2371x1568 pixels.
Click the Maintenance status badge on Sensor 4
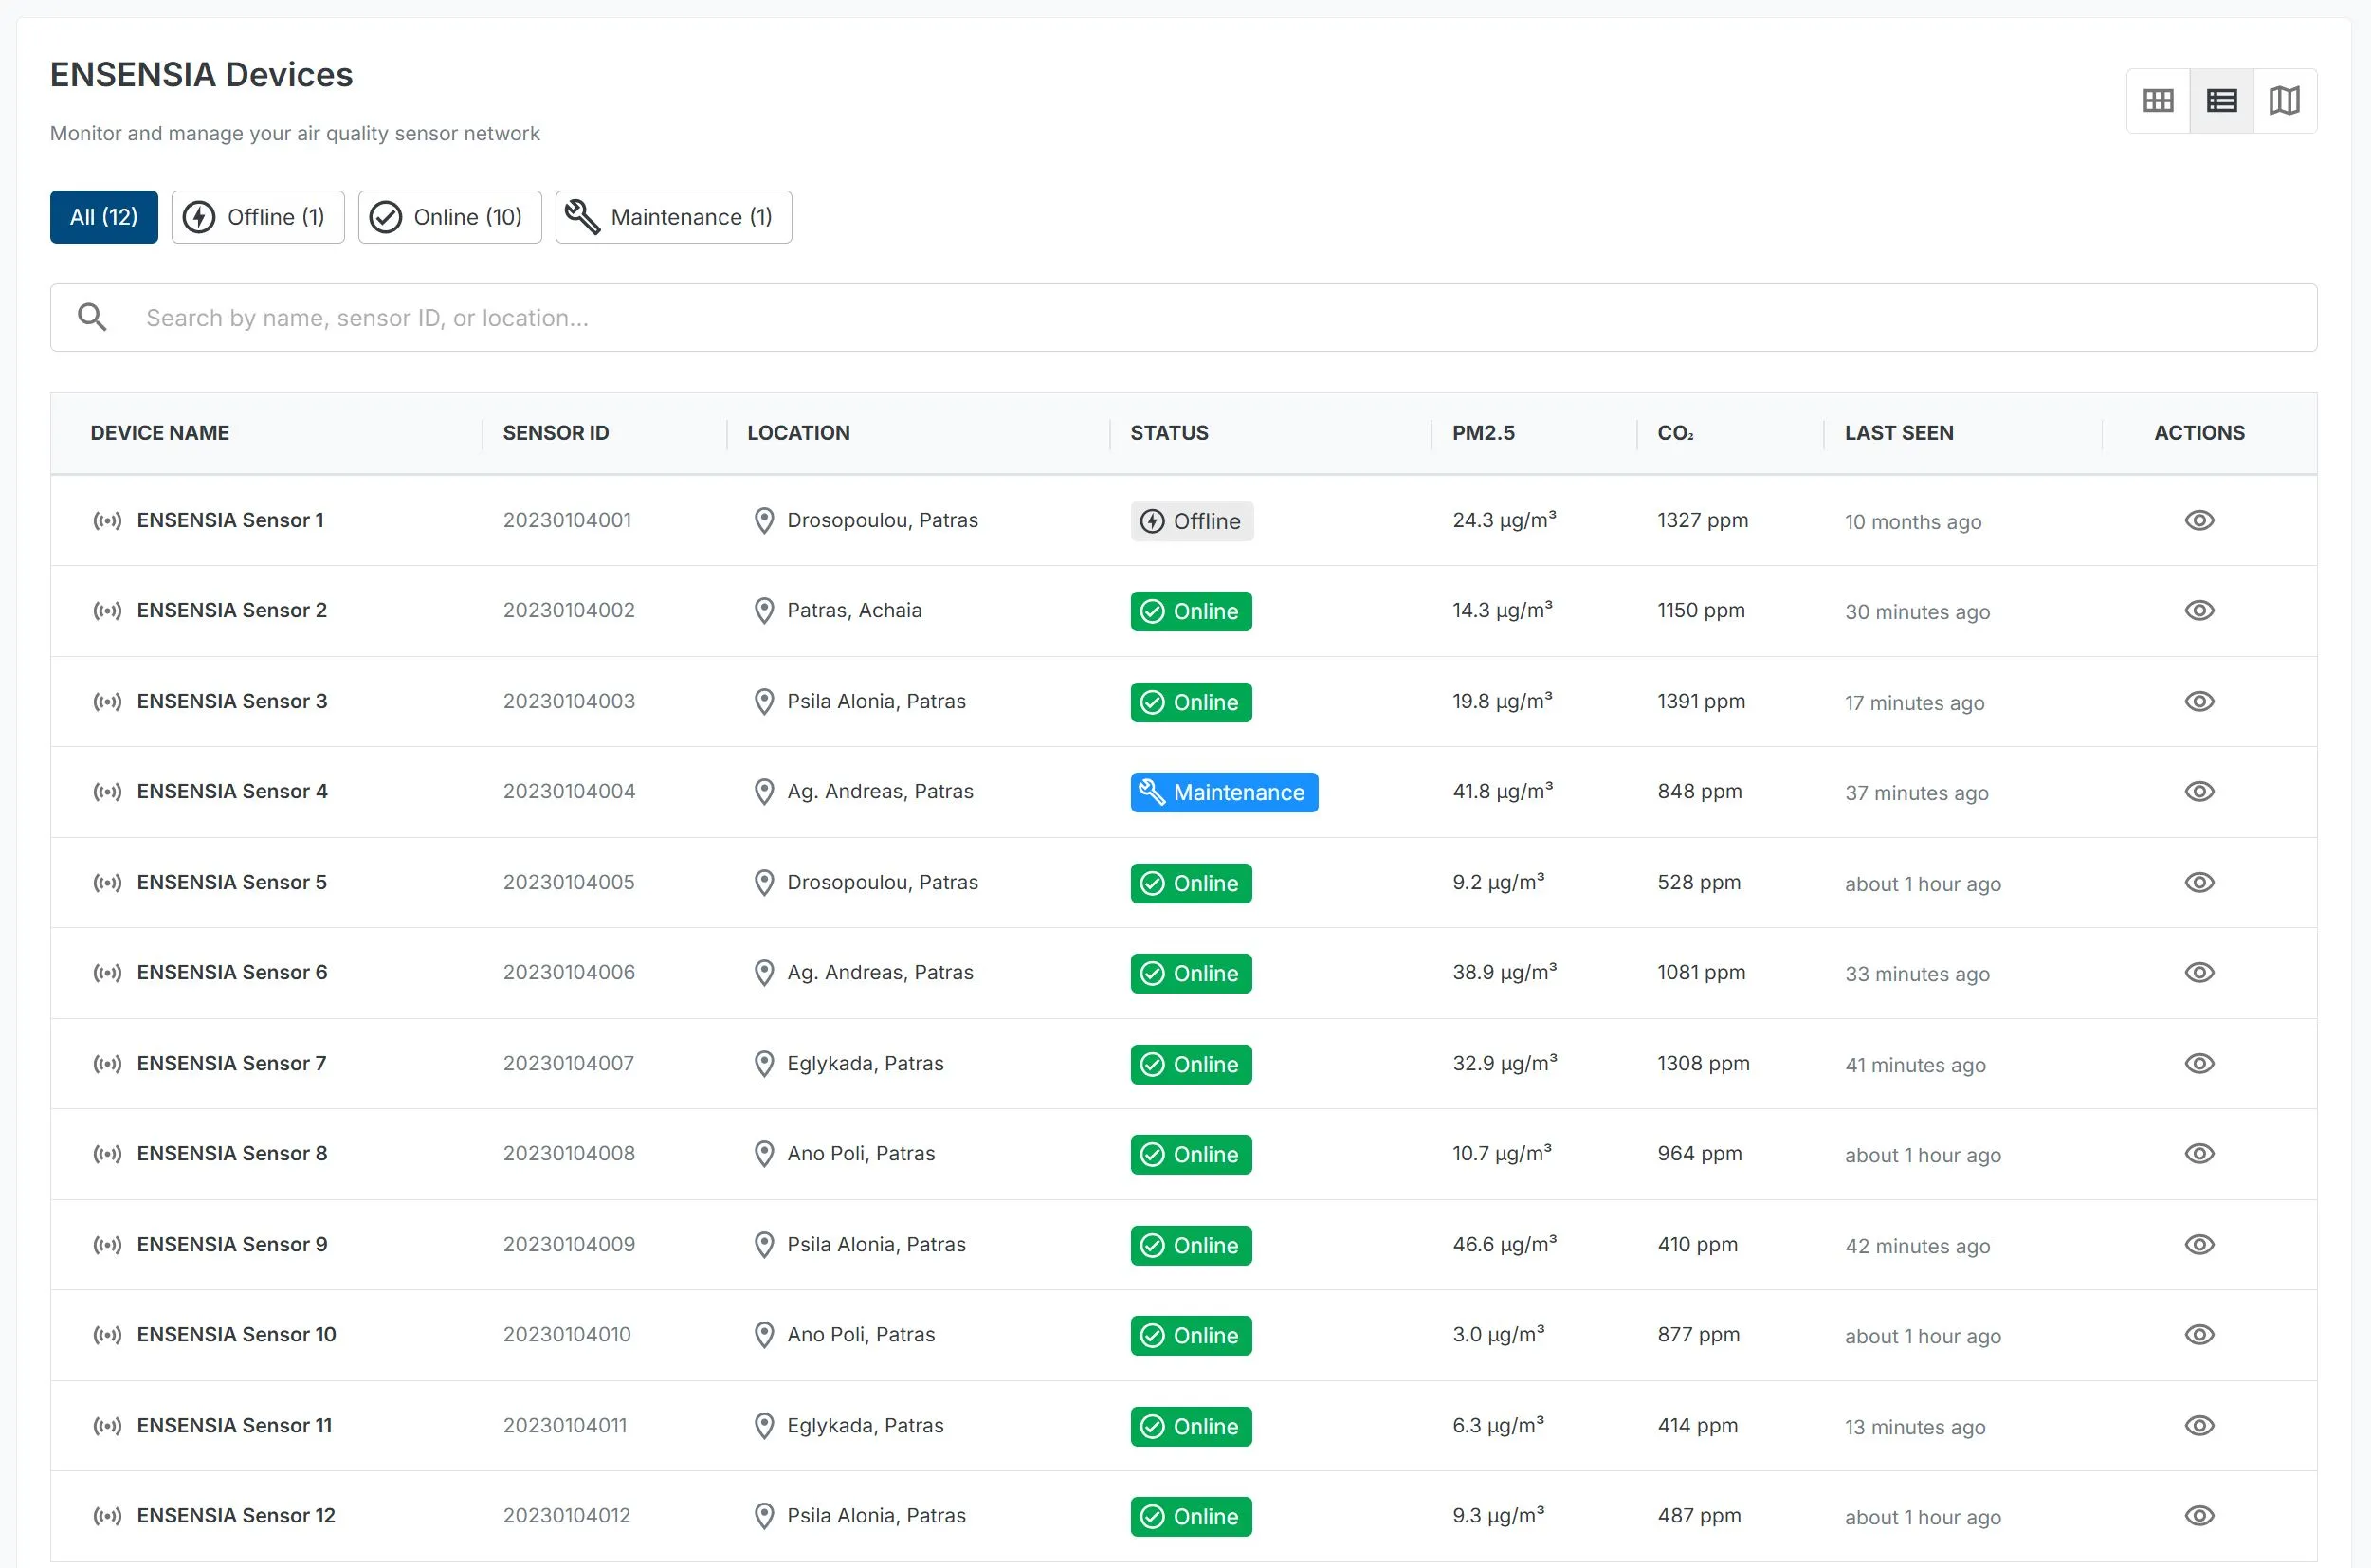(1223, 793)
